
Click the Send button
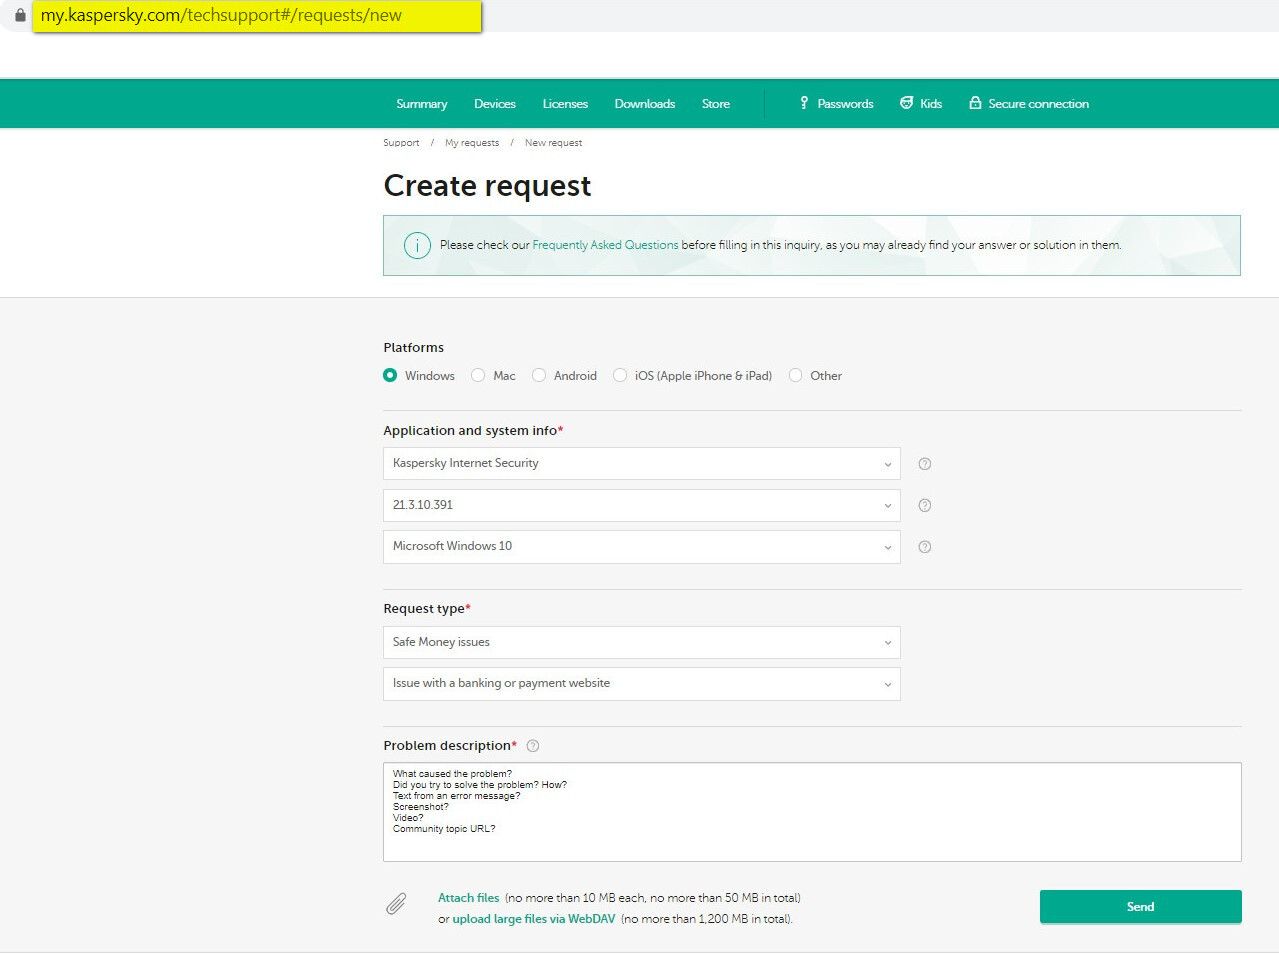1141,907
